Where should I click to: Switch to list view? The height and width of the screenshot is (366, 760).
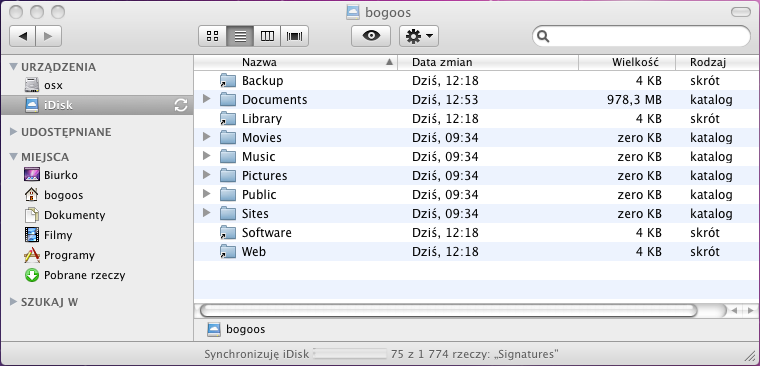[240, 36]
